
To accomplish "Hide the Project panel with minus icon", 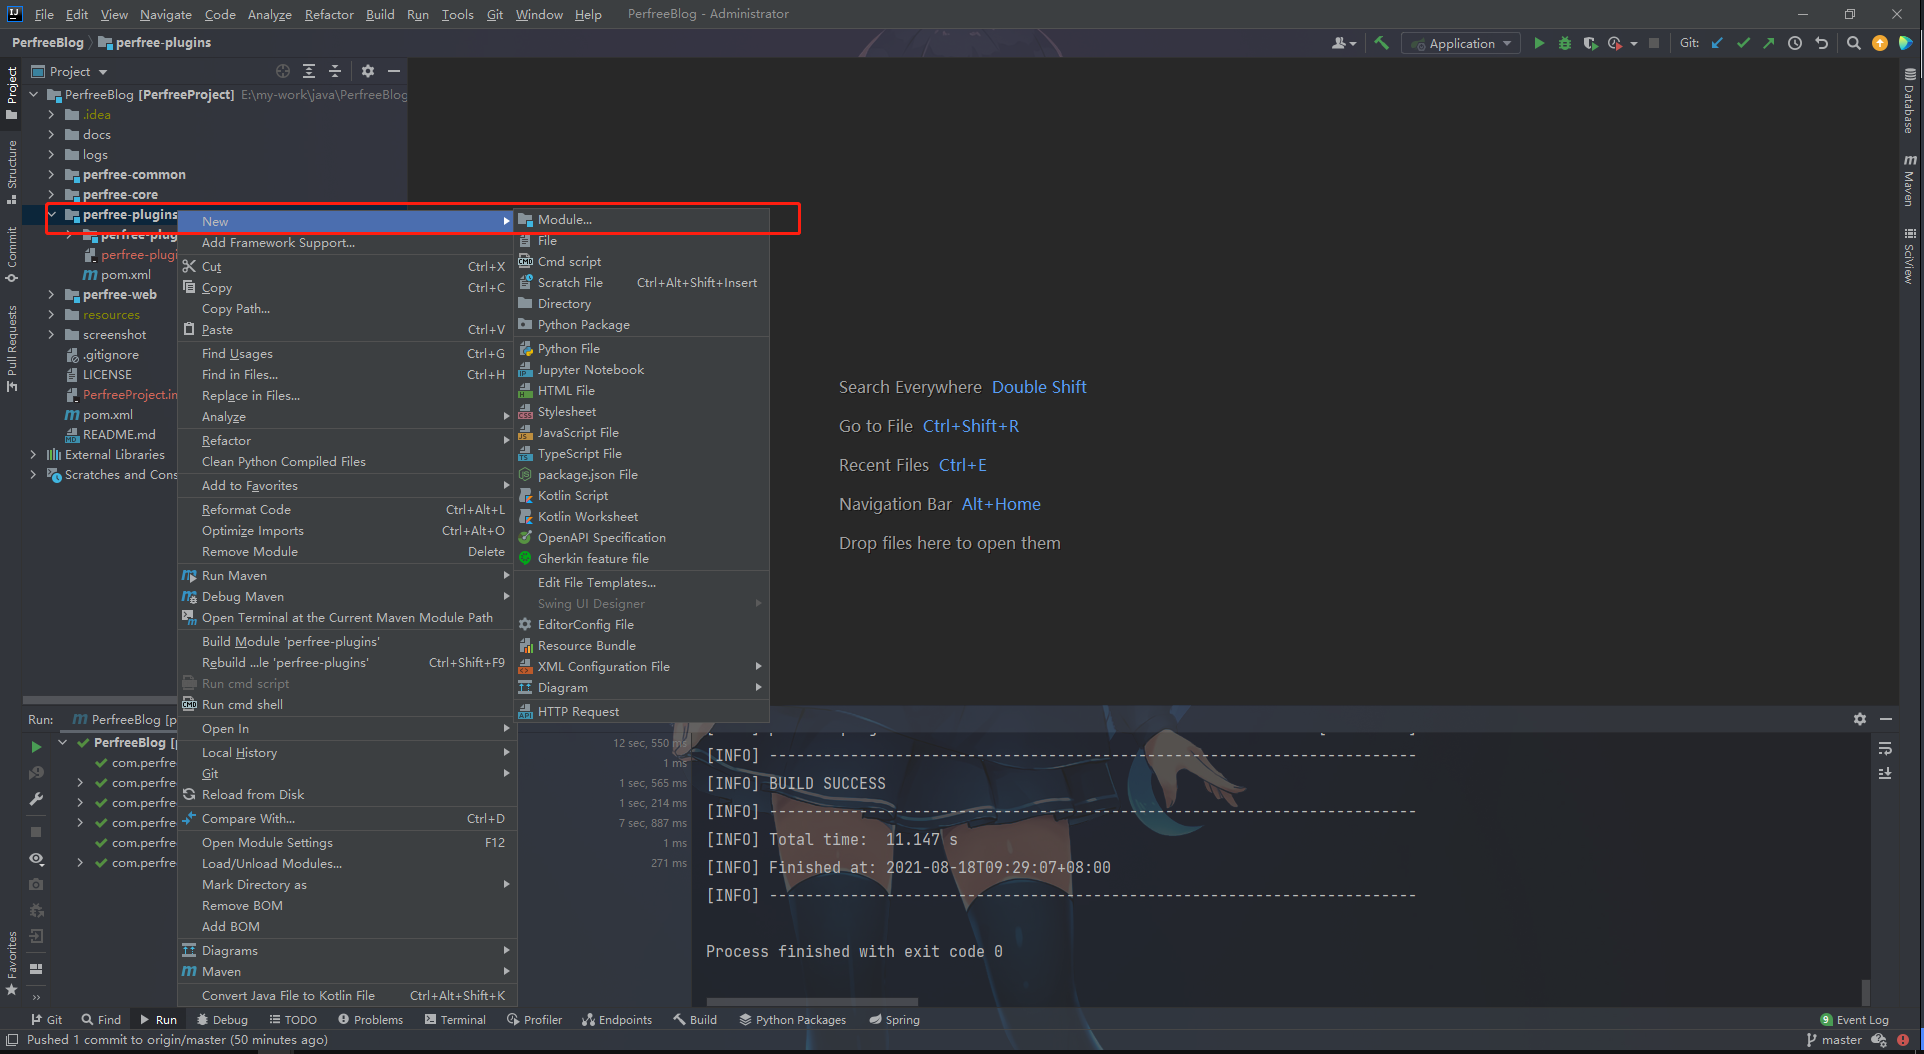I will tap(394, 71).
